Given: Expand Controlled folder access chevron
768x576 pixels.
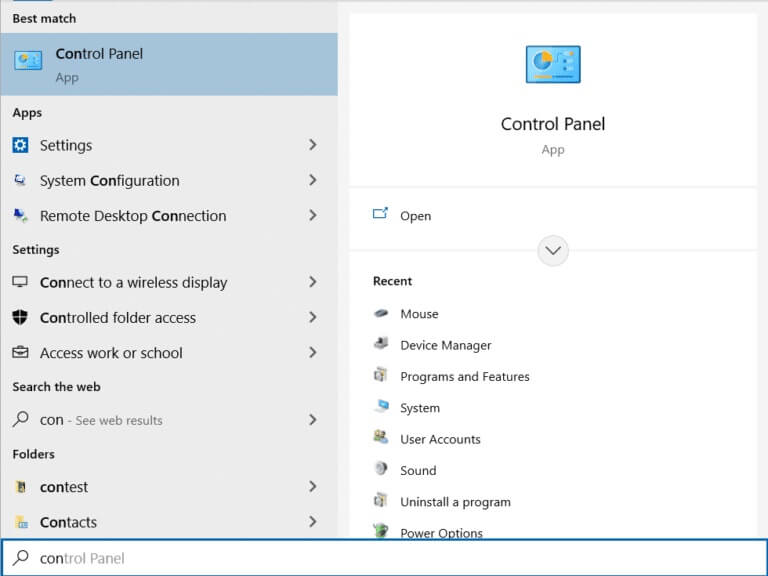Looking at the screenshot, I should click(x=312, y=317).
